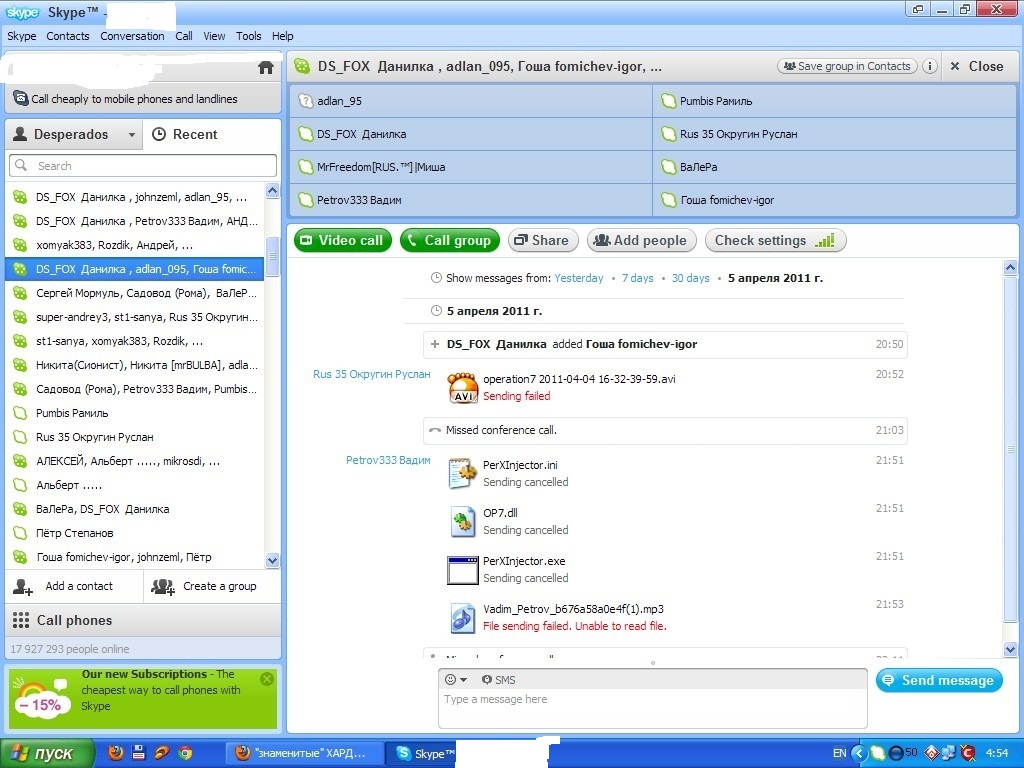Screen dimensions: 1024x768
Task: Open the Contacts menu
Action: click(68, 36)
